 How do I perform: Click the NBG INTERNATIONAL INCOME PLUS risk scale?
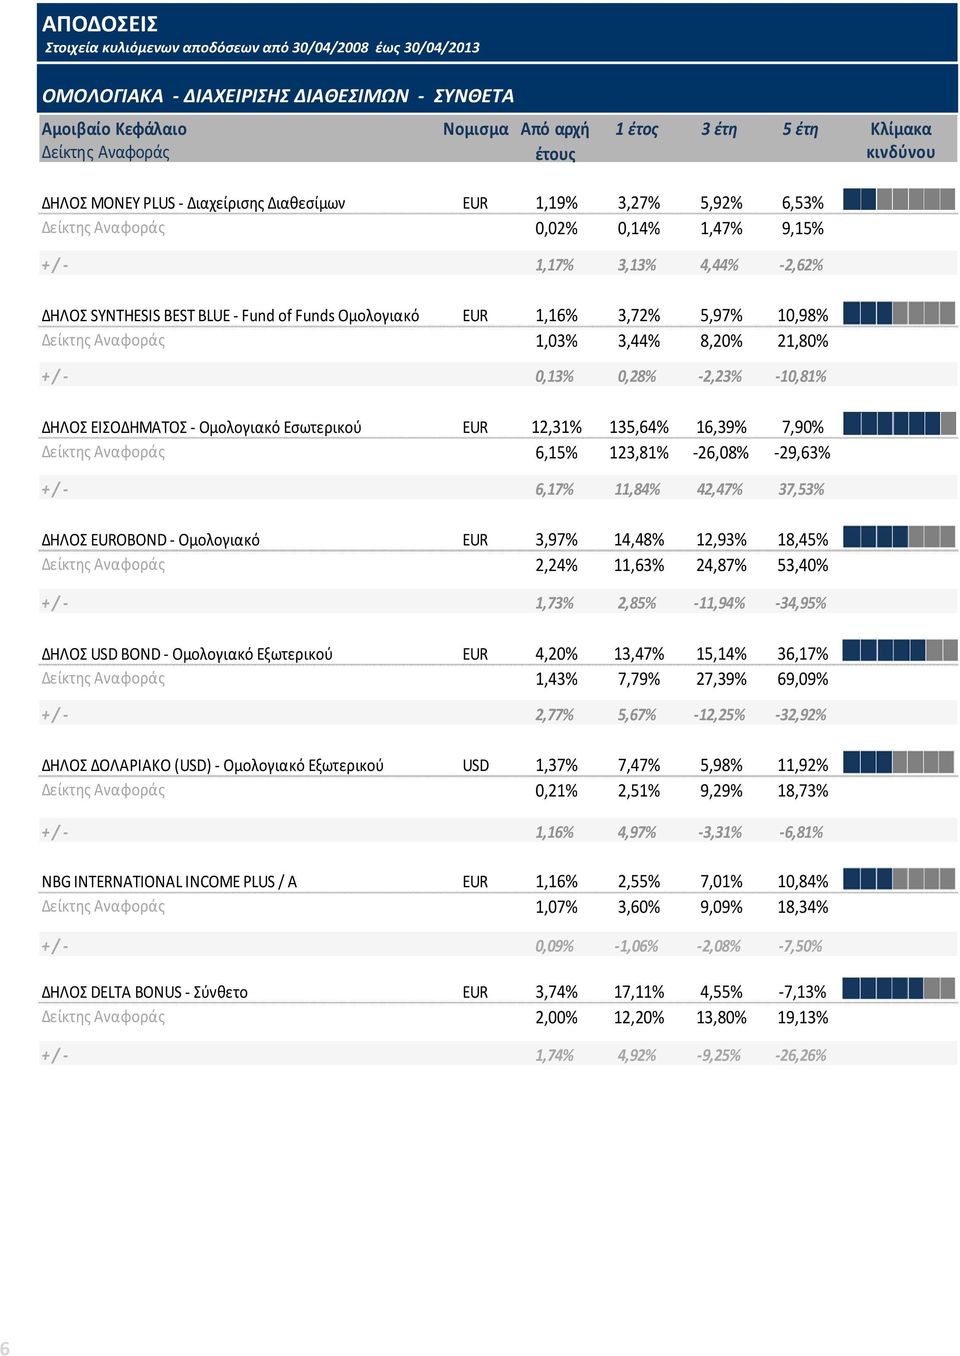[899, 879]
